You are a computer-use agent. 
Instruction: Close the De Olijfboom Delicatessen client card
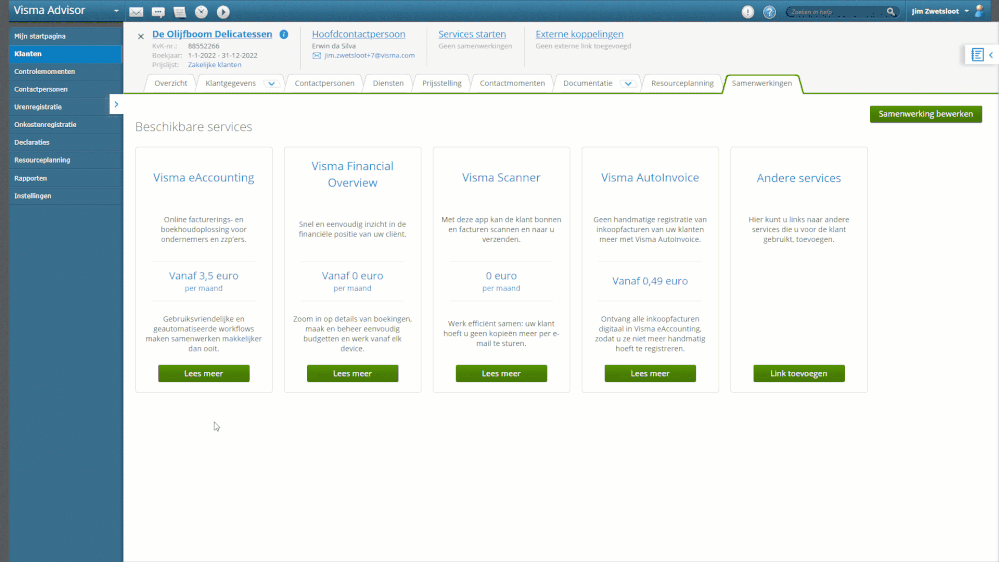[141, 36]
